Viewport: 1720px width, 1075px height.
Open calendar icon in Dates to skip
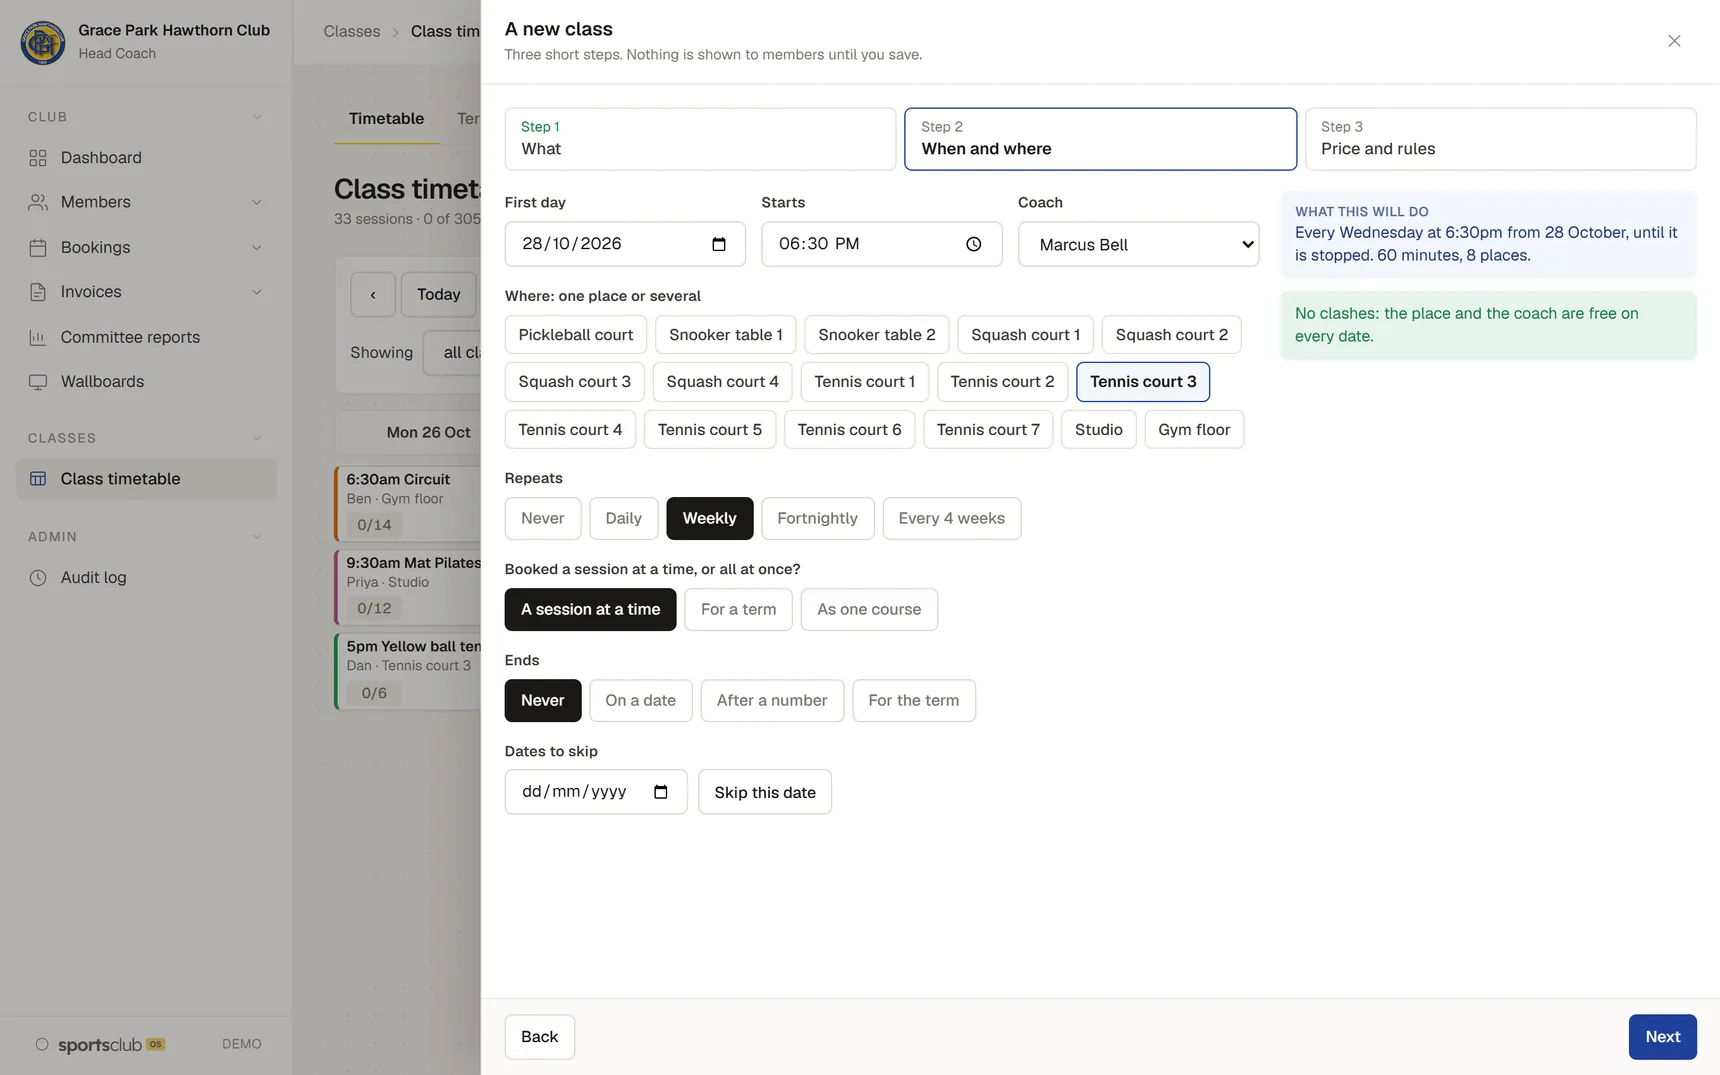(660, 792)
